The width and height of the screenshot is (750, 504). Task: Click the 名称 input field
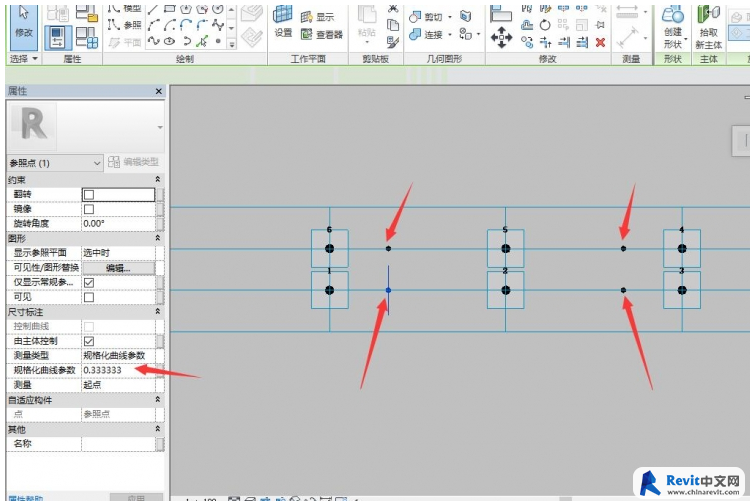[119, 443]
